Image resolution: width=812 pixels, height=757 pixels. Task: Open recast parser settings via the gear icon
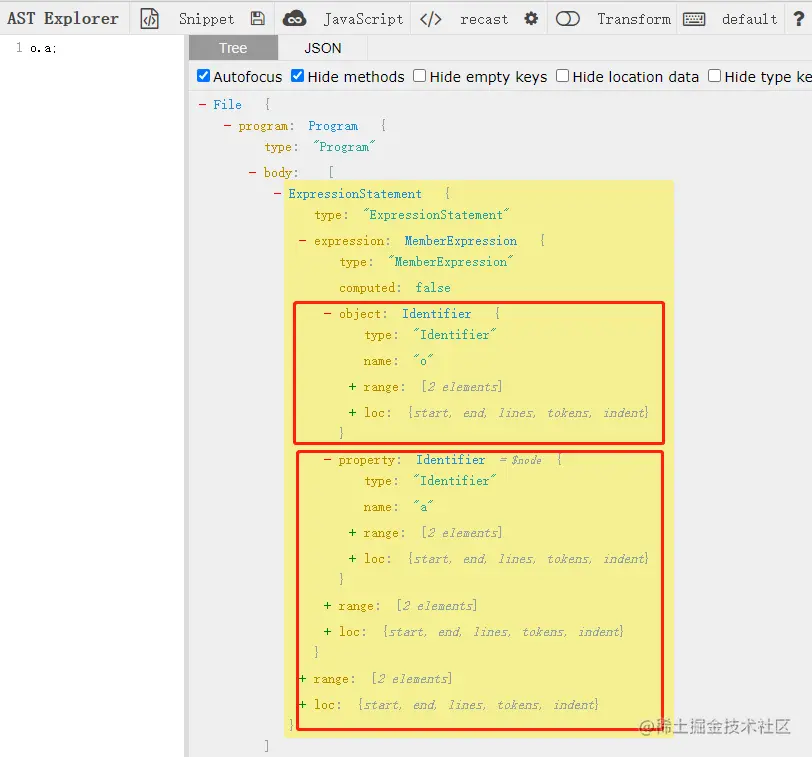point(533,18)
